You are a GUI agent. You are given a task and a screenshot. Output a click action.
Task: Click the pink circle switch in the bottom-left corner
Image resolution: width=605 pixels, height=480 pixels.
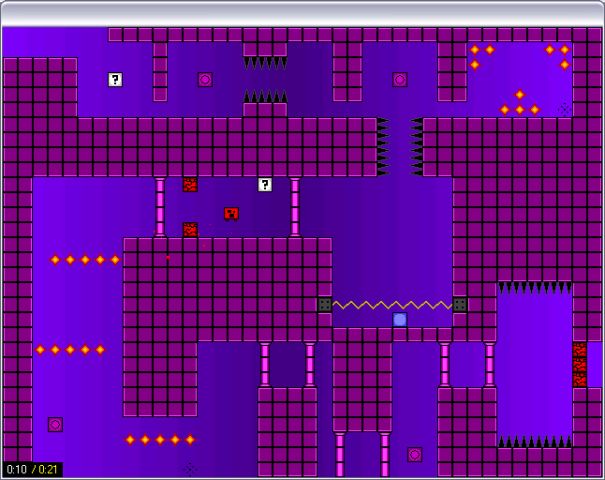(x=55, y=424)
